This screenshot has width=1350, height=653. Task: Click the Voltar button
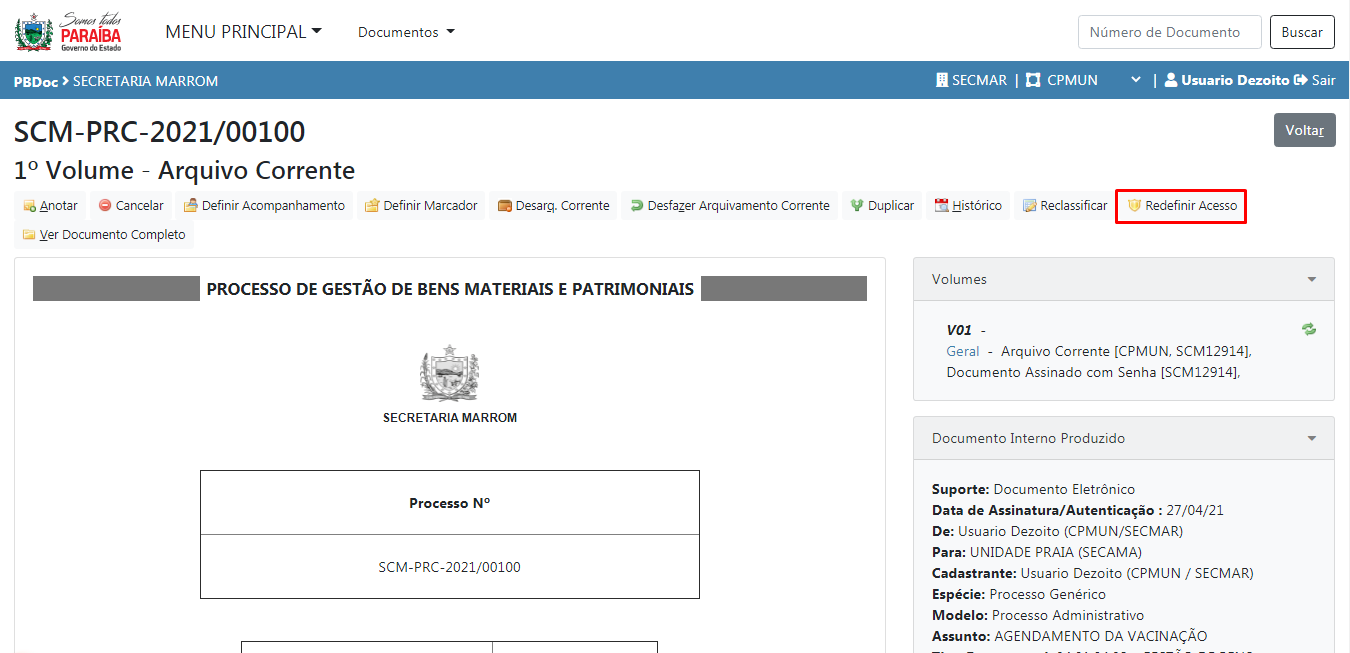coord(1304,130)
